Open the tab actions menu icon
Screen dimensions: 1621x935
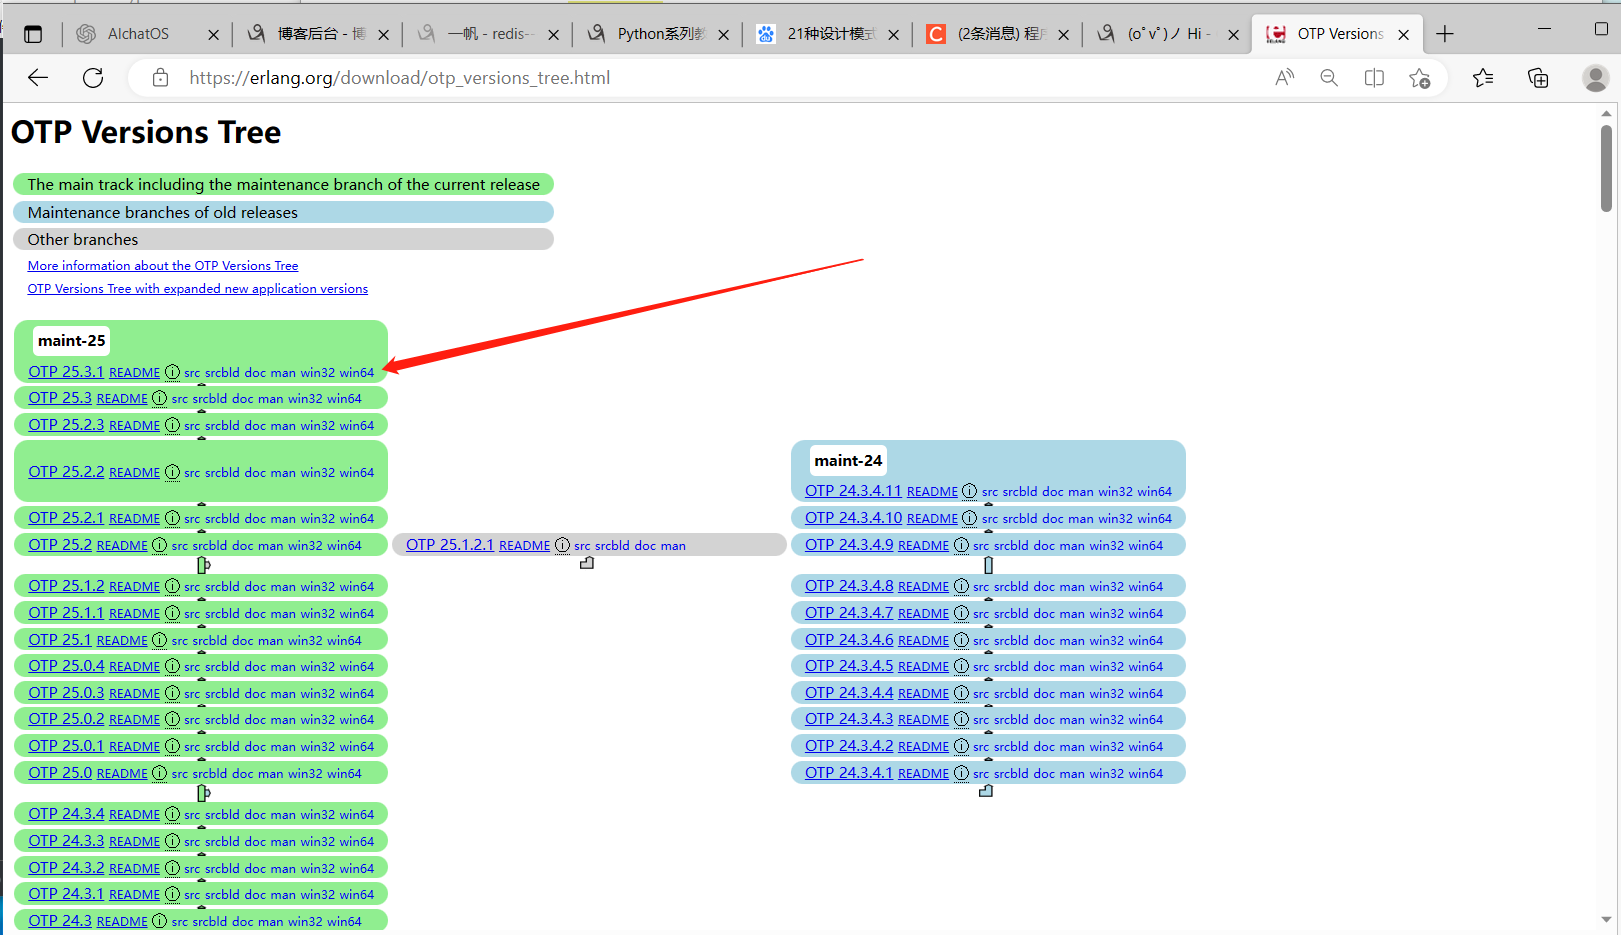point(33,34)
